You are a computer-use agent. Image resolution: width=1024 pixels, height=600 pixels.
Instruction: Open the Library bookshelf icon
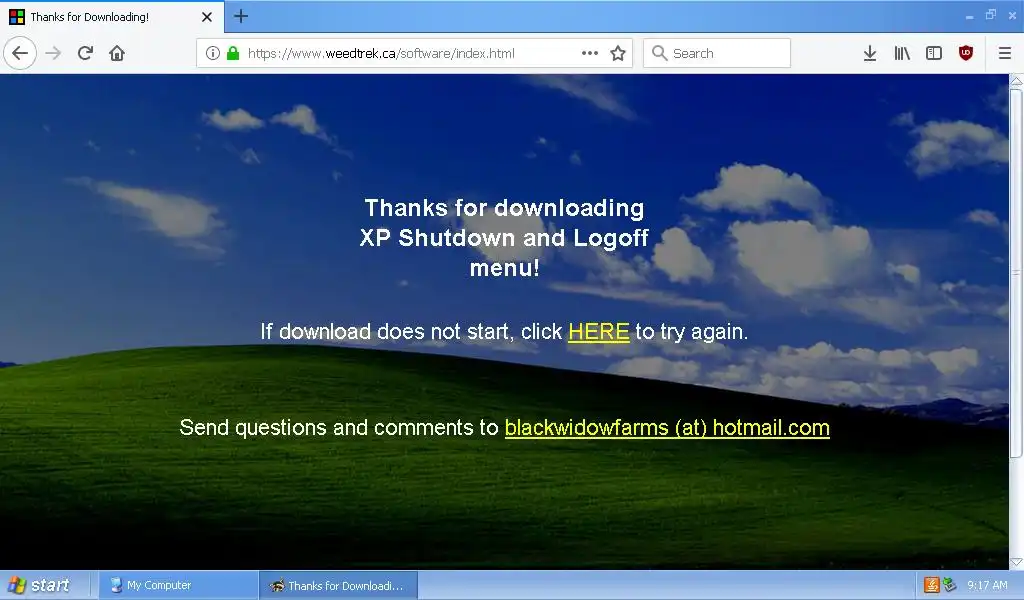[x=902, y=54]
